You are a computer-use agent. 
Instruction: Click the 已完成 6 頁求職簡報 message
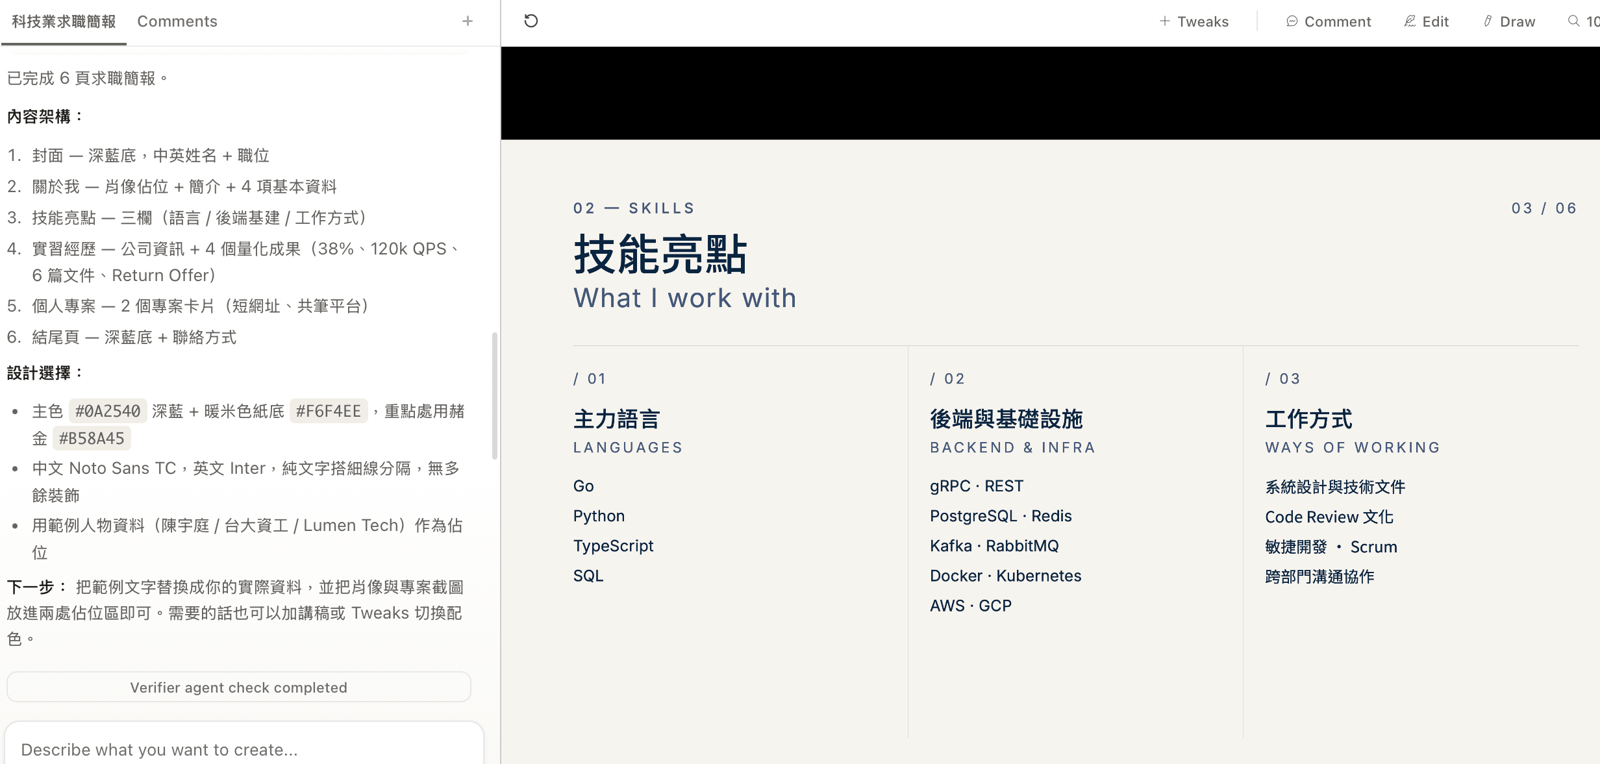88,78
